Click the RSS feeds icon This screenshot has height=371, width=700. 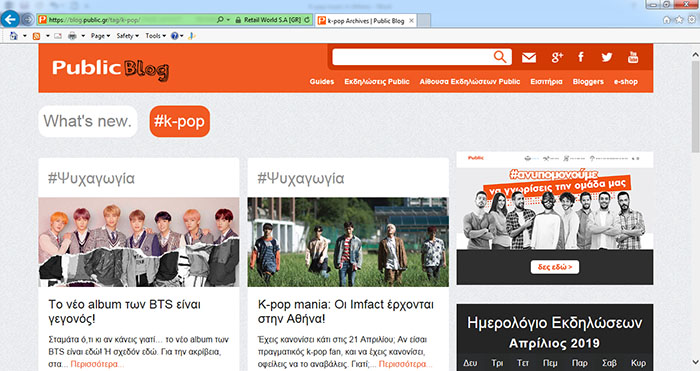point(37,36)
